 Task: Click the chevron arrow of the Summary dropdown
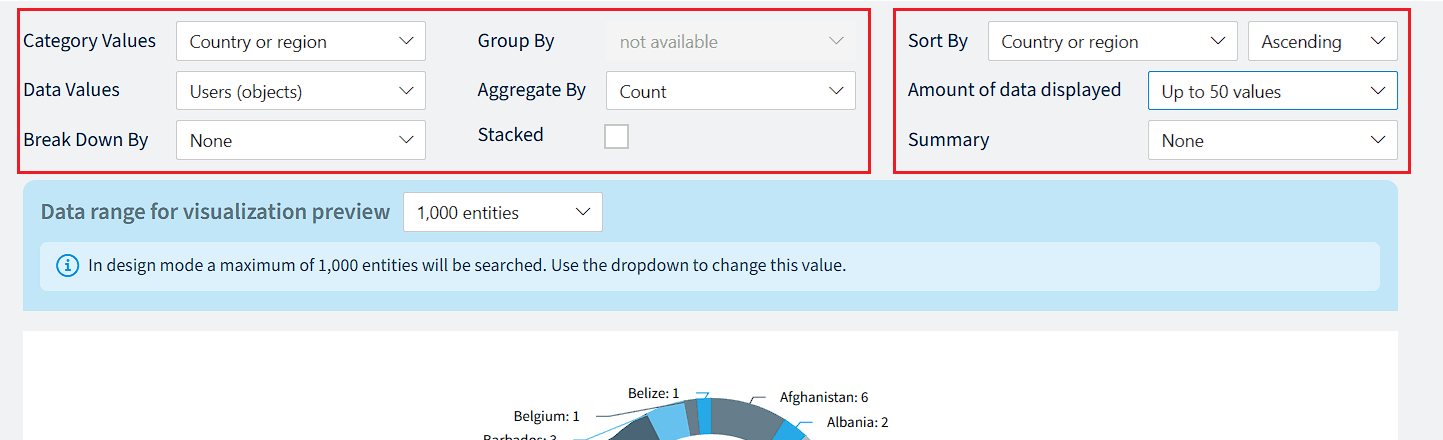coord(1378,140)
